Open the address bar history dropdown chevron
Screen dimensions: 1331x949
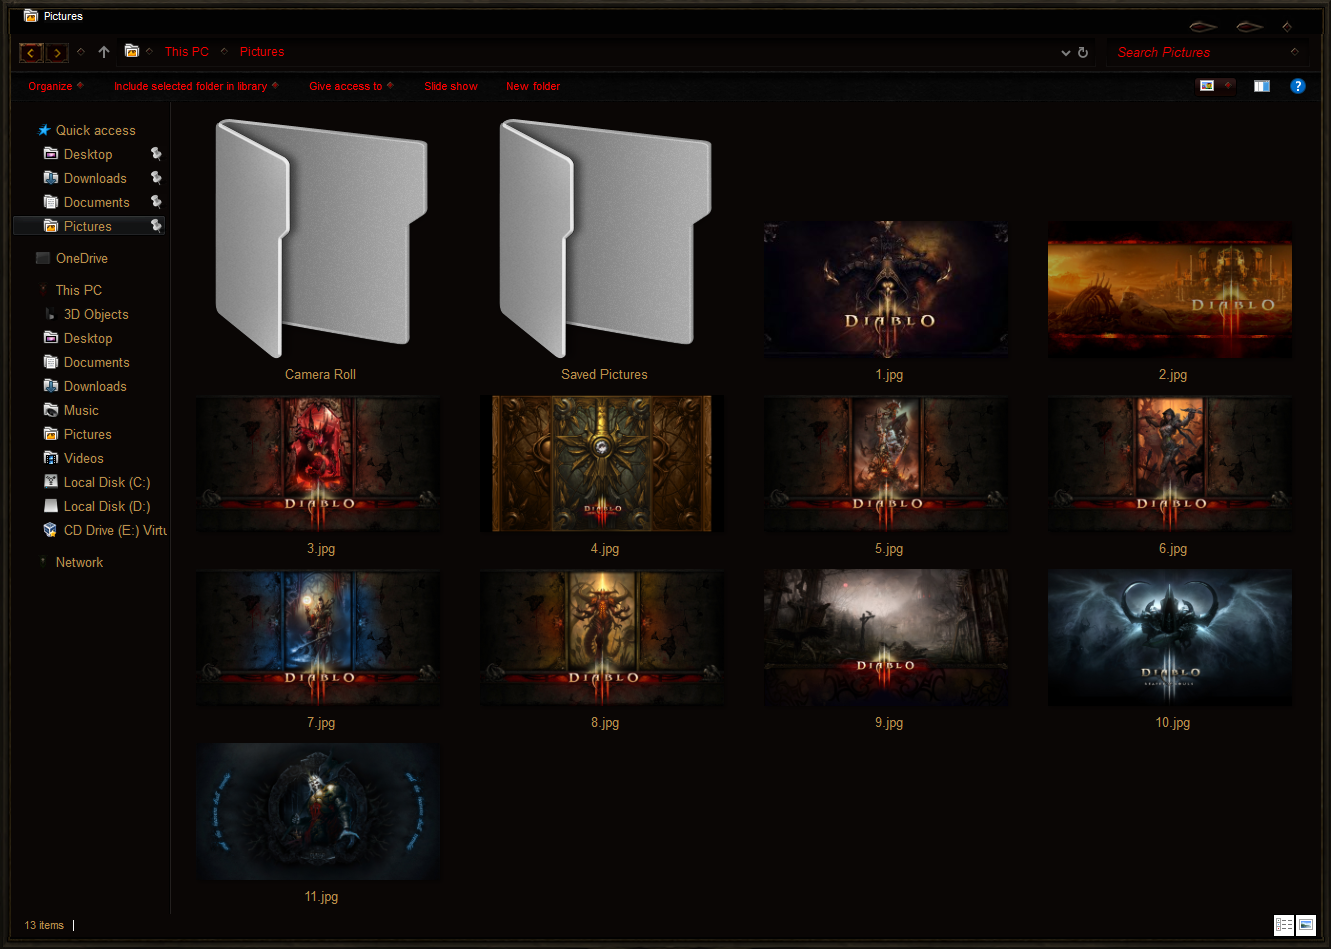click(x=1066, y=52)
